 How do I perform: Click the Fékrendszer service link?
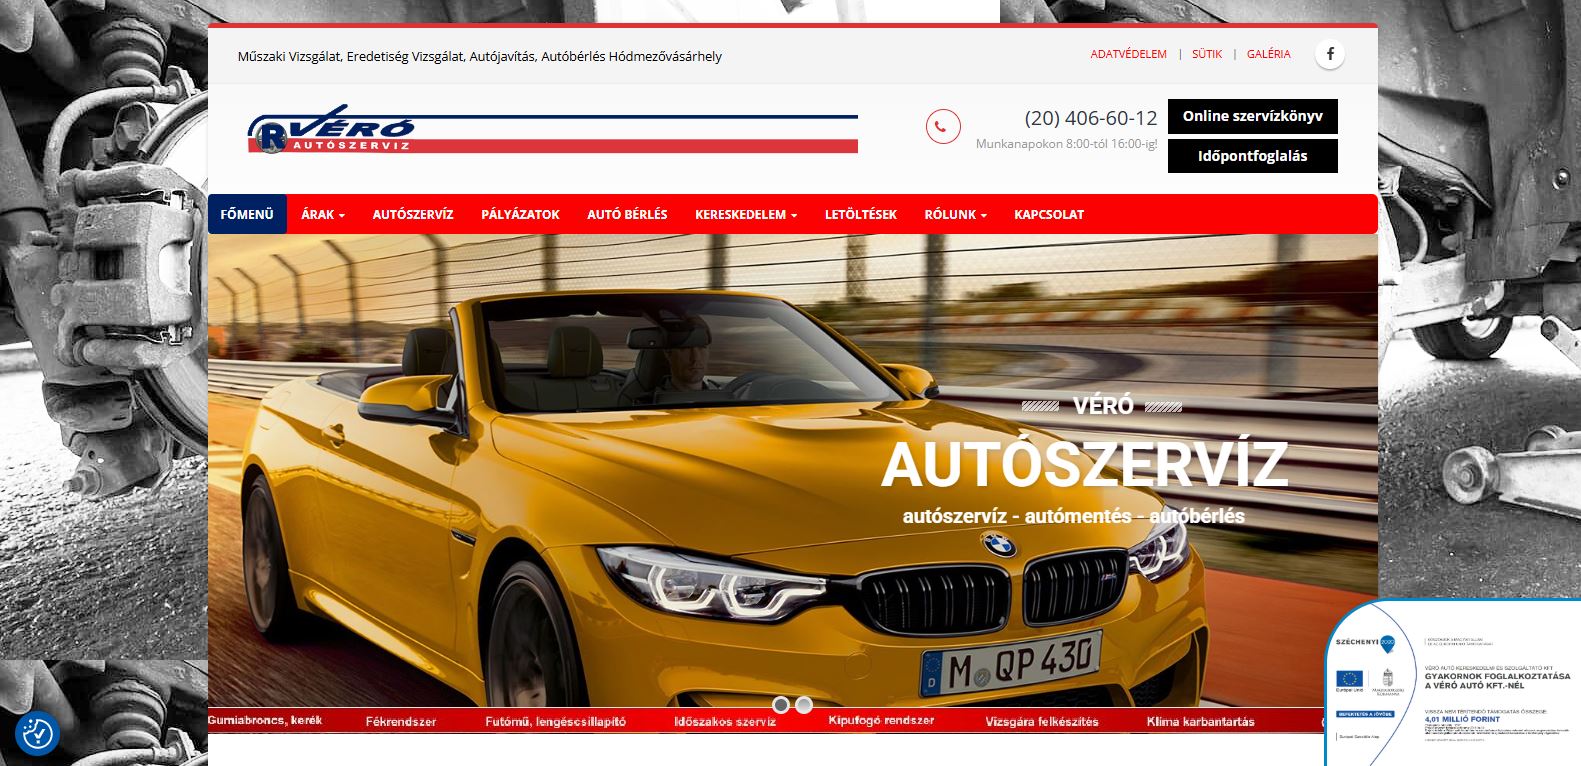400,721
